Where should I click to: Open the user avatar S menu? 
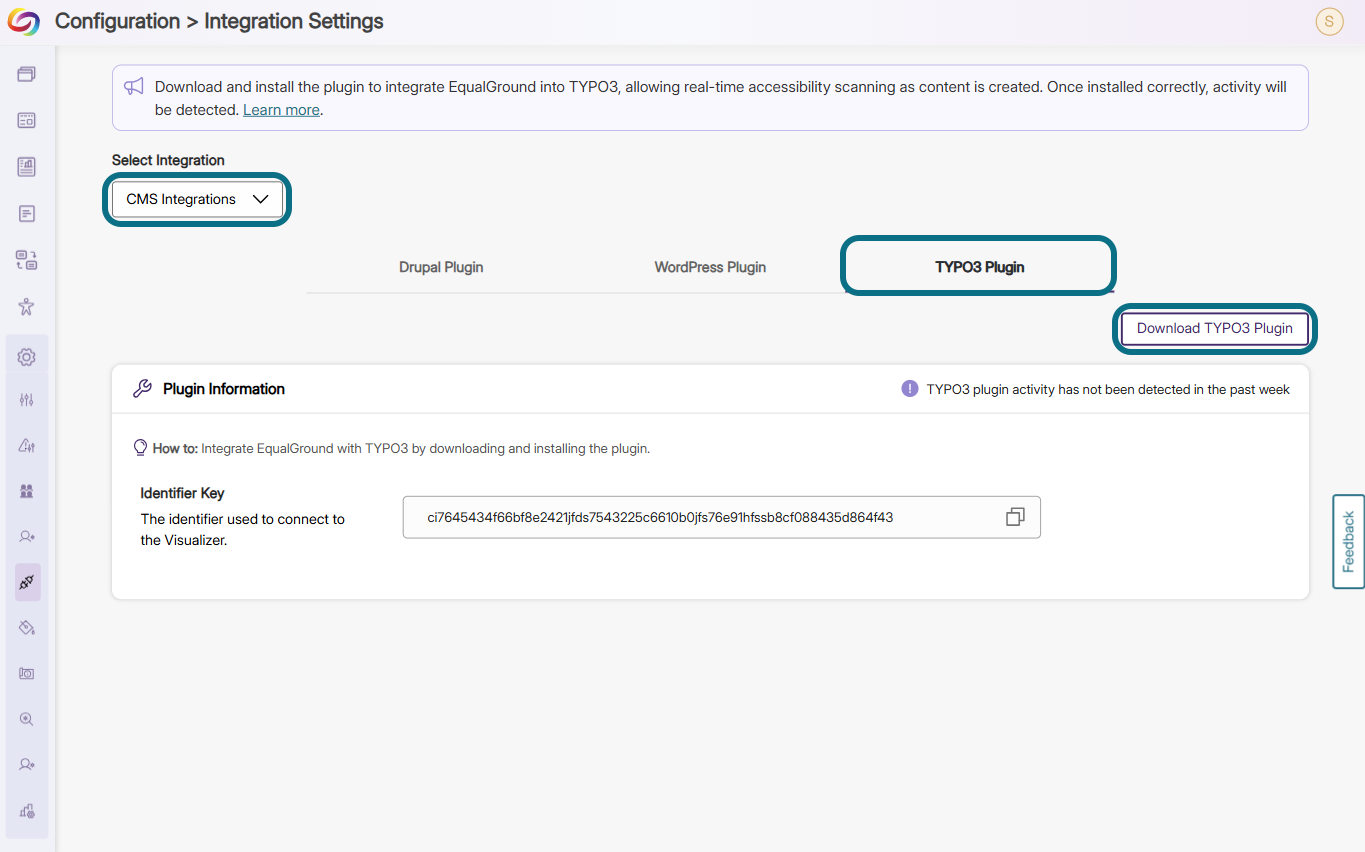pyautogui.click(x=1329, y=21)
